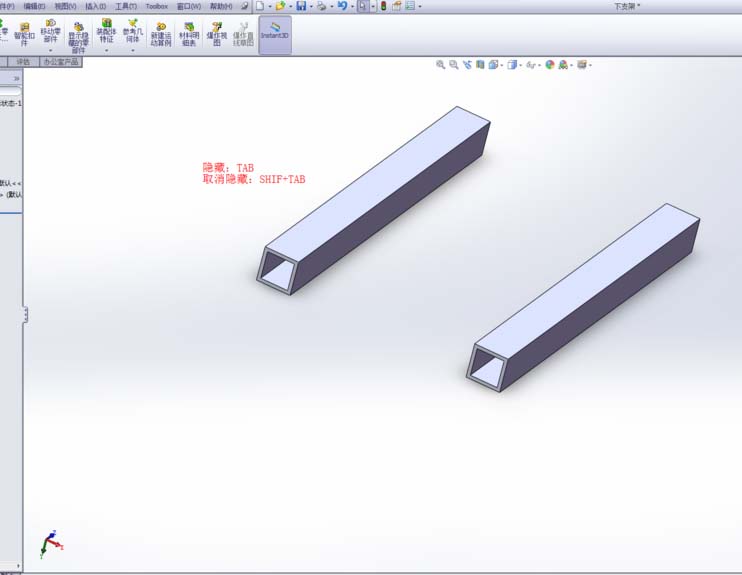This screenshot has height=575, width=742.
Task: Pin the menu bar with pushpin icon
Action: (x=244, y=6)
